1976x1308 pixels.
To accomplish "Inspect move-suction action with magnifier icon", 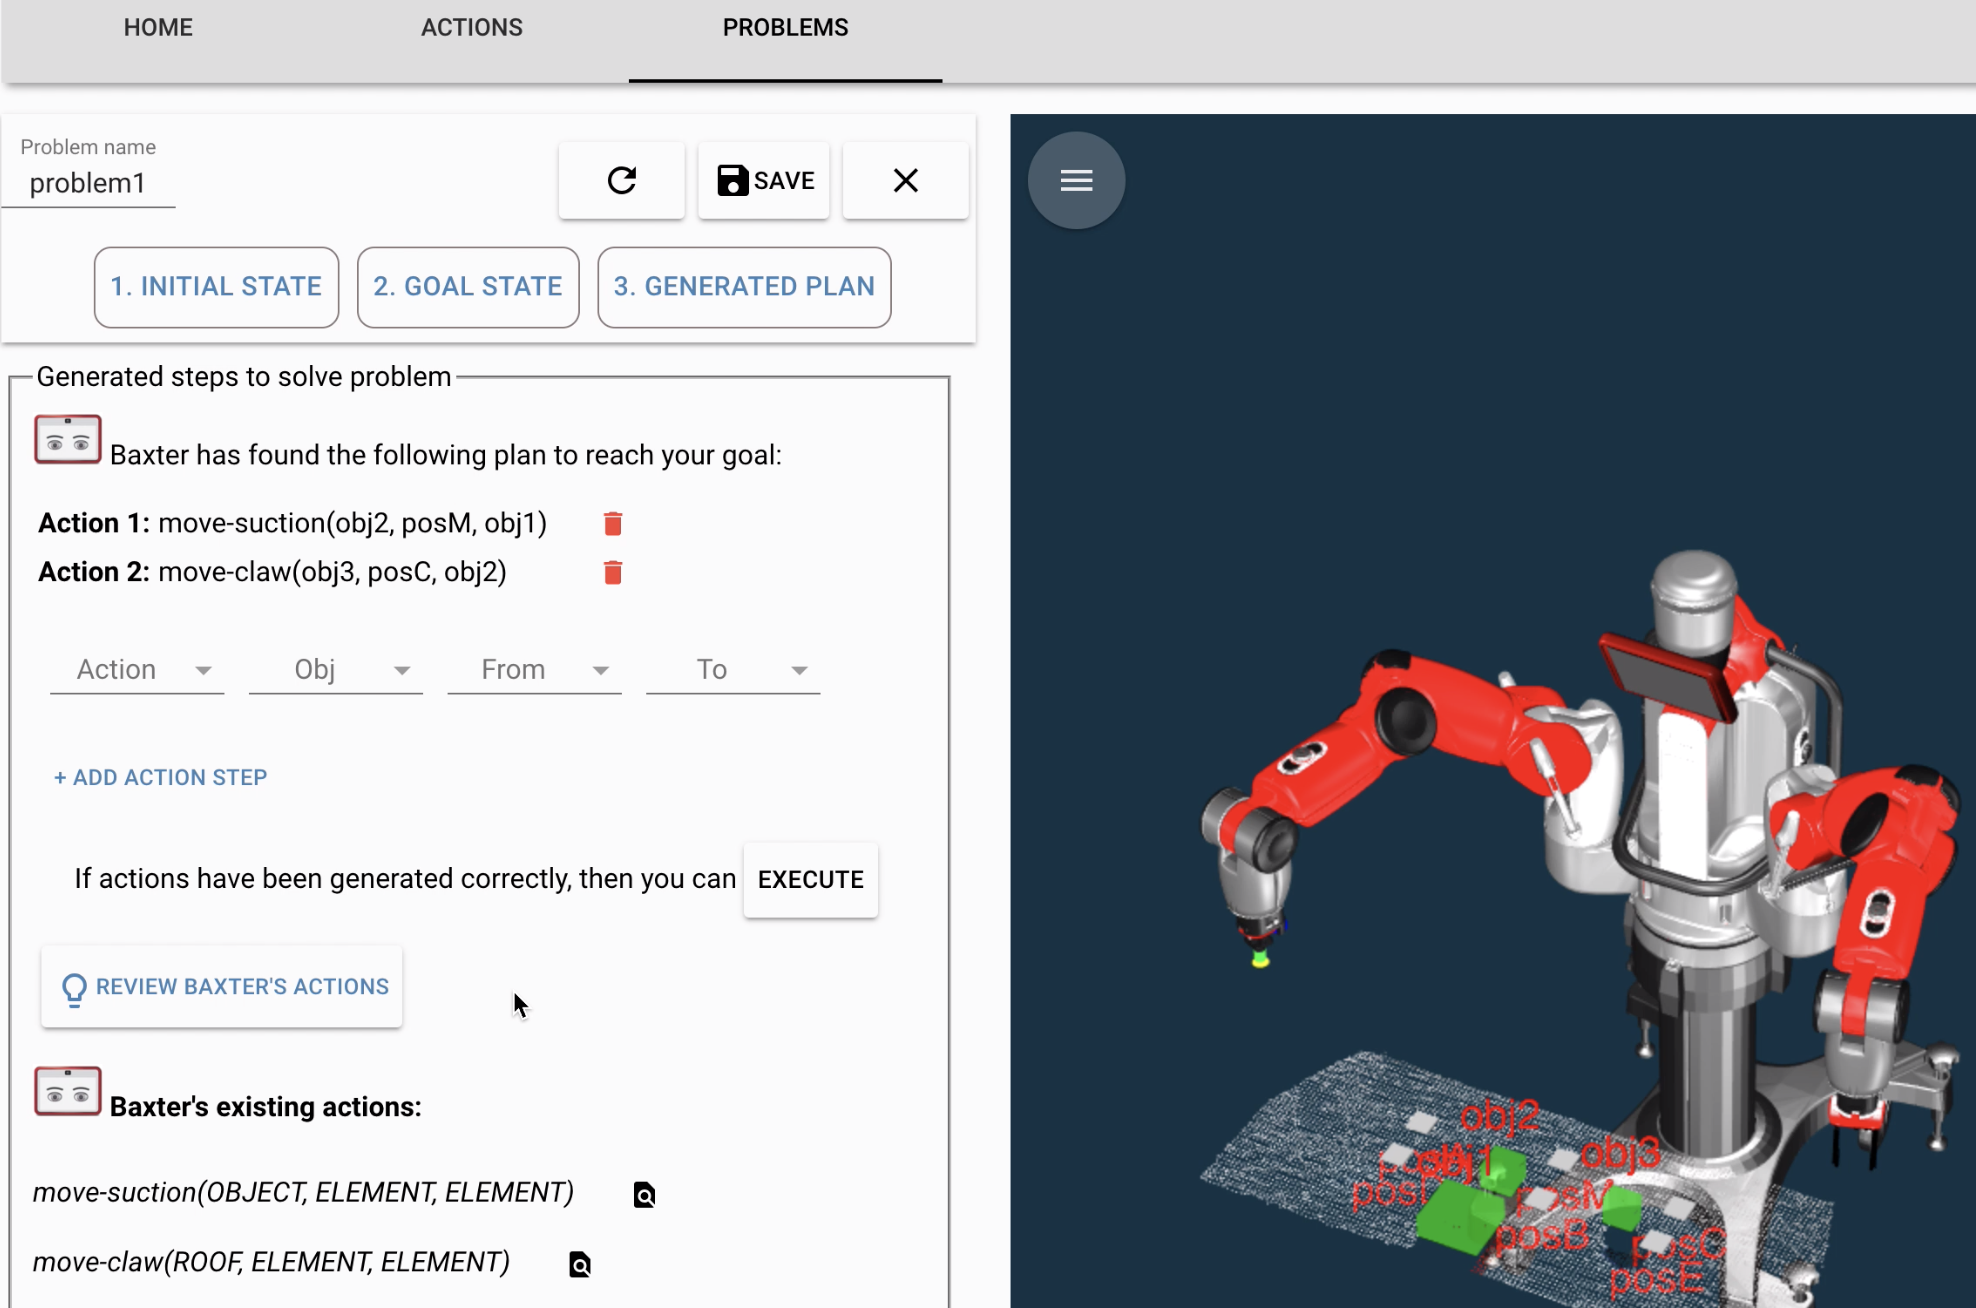I will (644, 1195).
